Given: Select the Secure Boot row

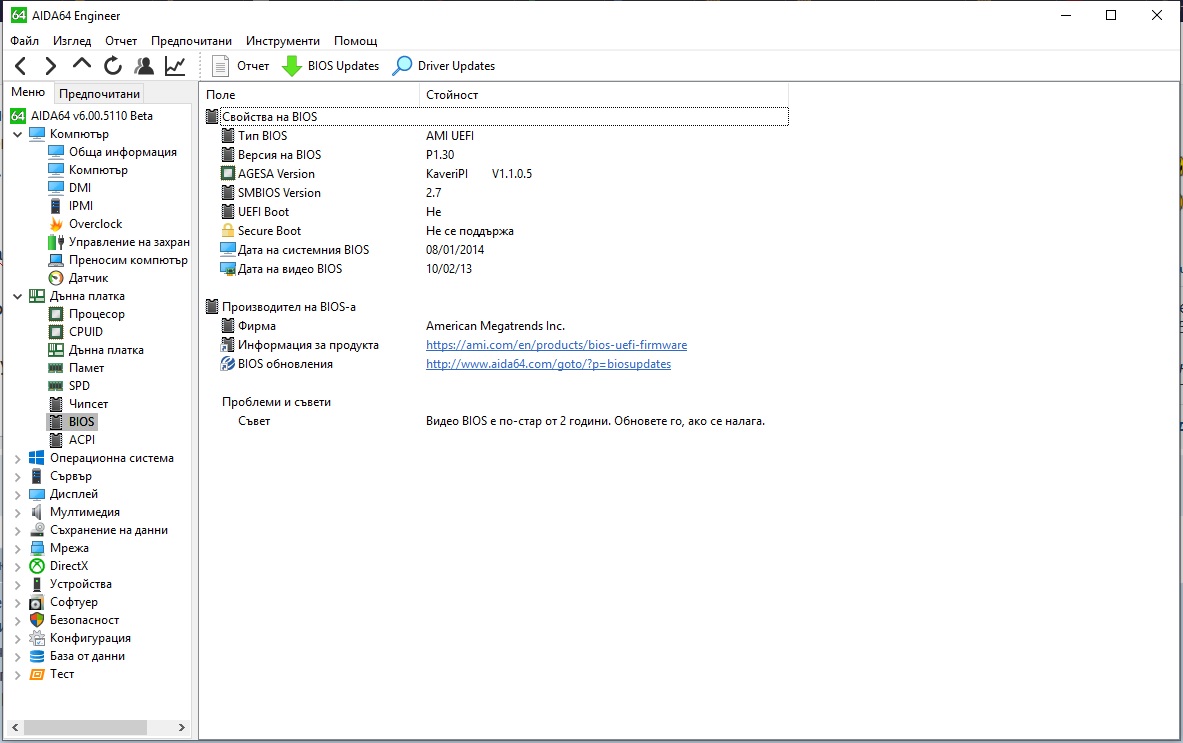Looking at the screenshot, I should pos(496,231).
